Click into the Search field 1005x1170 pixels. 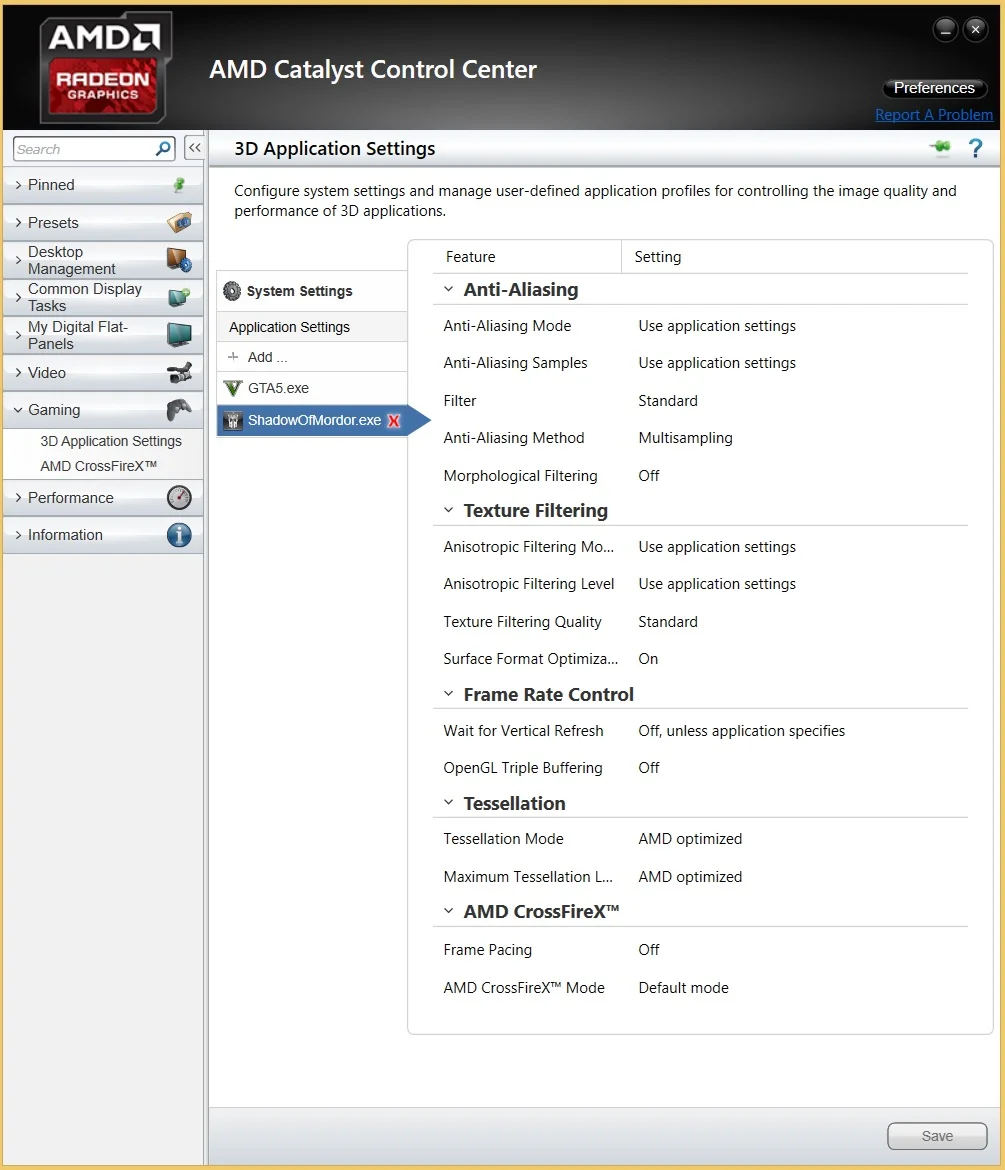pos(84,149)
